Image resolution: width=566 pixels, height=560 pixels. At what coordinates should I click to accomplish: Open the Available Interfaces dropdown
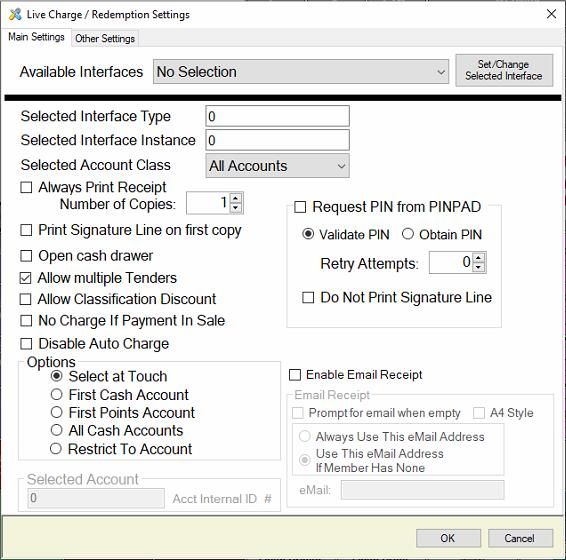tap(301, 72)
